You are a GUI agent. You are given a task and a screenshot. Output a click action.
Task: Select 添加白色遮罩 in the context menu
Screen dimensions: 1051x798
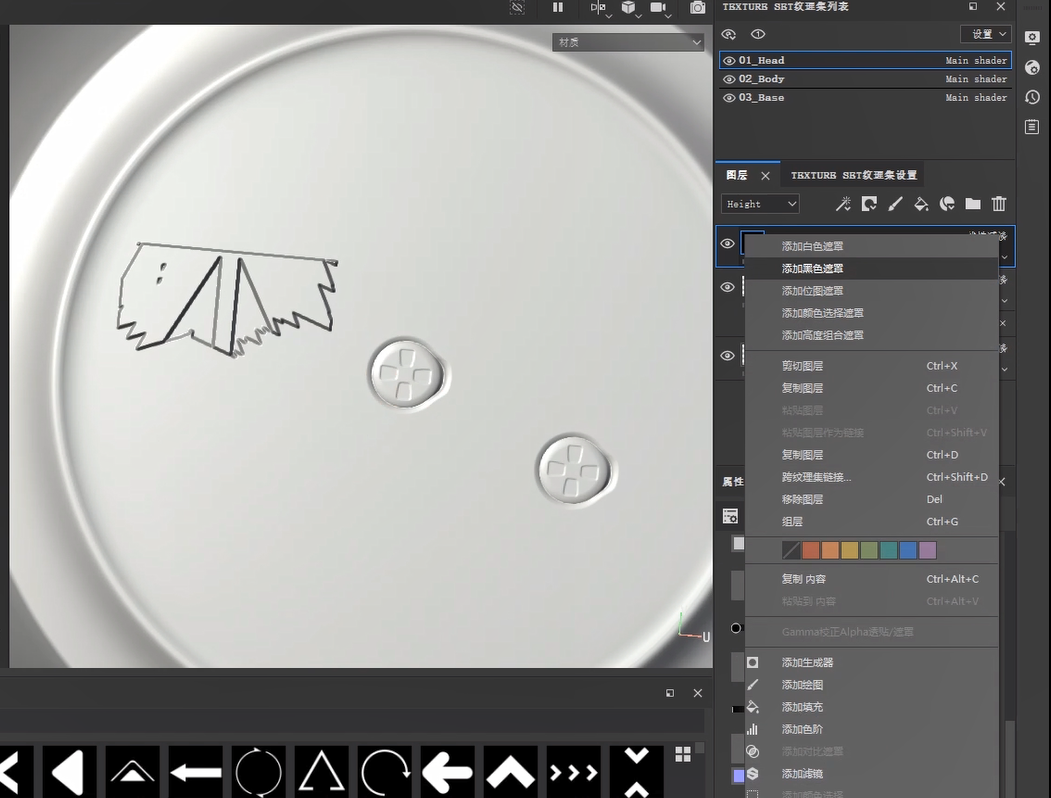tap(812, 246)
